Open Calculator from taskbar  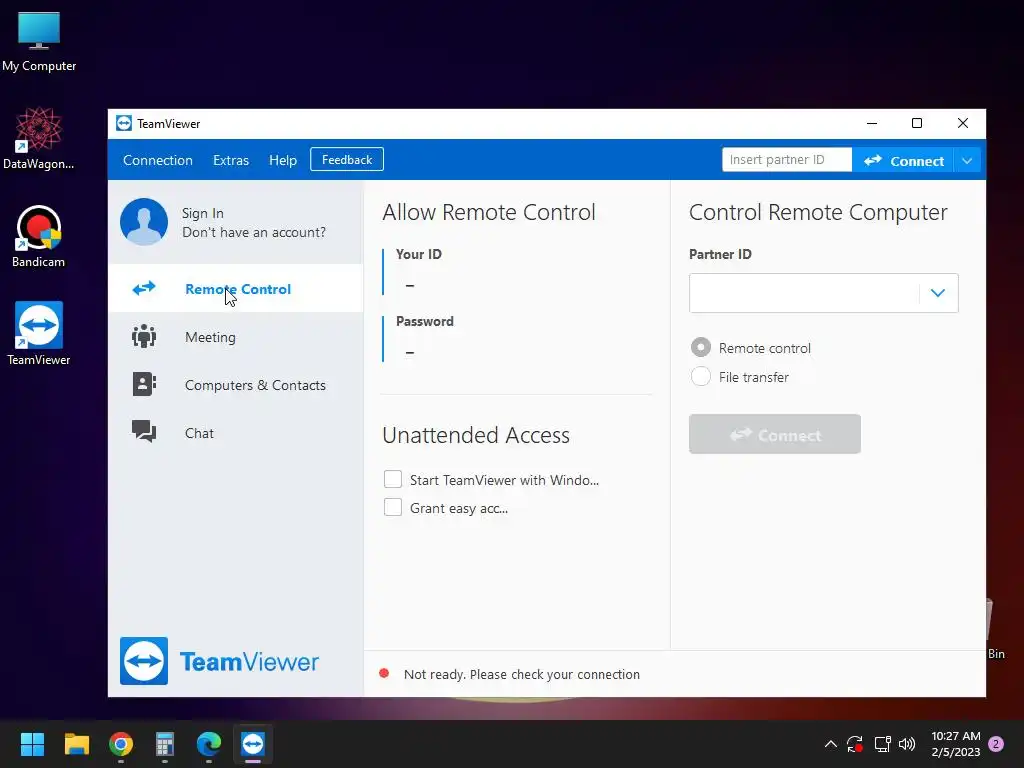(165, 744)
